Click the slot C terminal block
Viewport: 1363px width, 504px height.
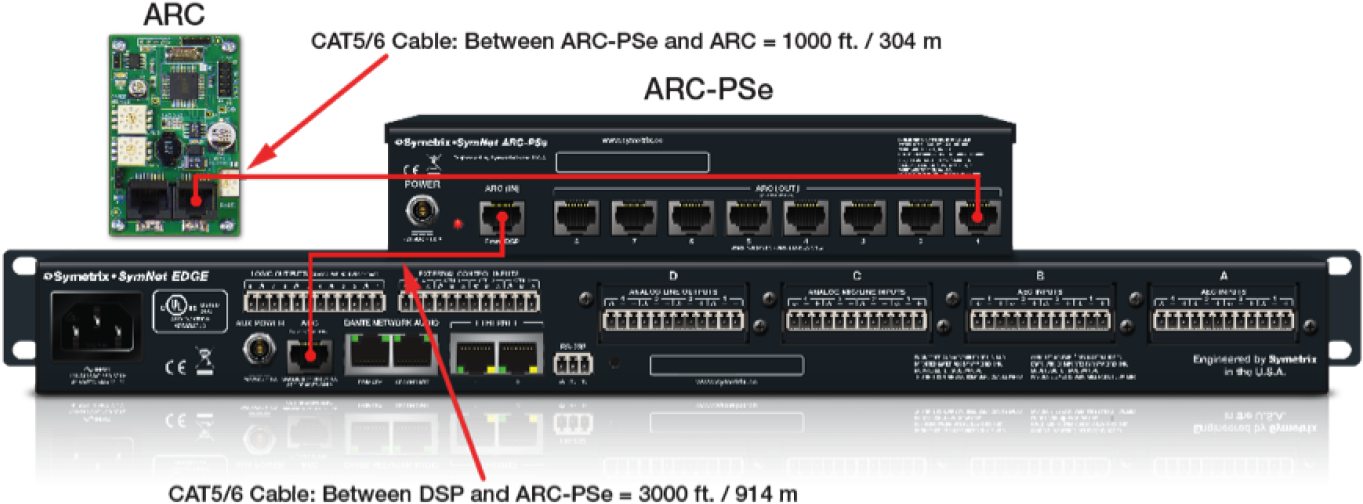[856, 320]
